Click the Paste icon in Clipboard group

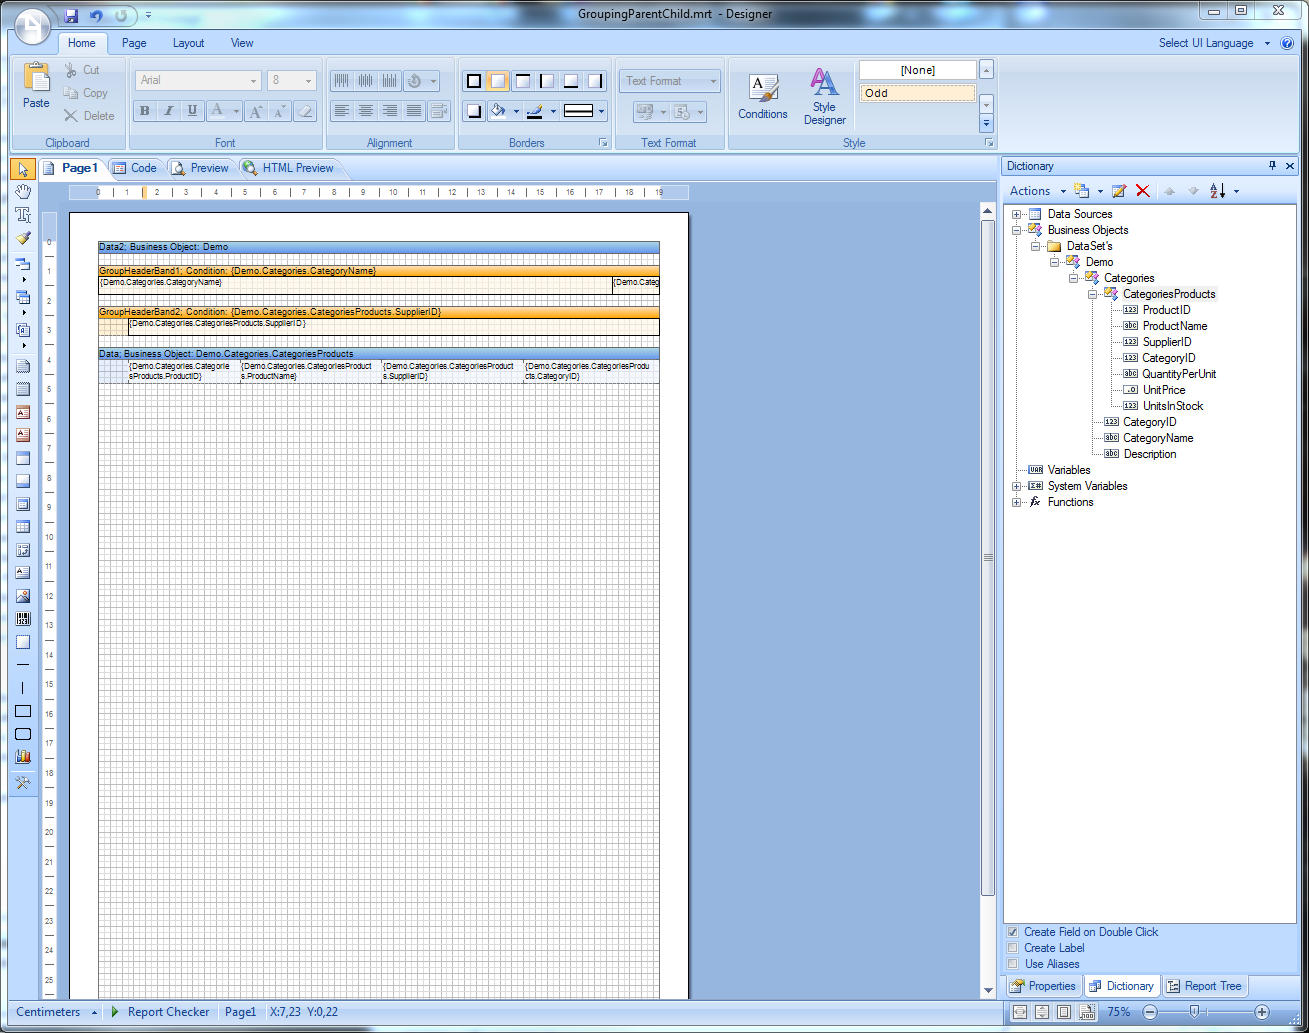pos(36,85)
